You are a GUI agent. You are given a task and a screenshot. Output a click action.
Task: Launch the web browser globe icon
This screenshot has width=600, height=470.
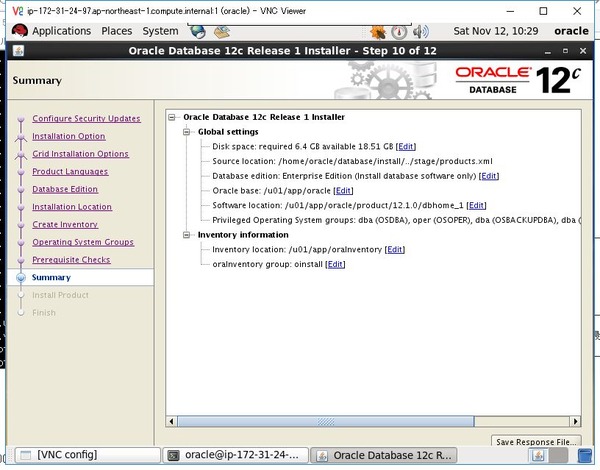coord(198,31)
